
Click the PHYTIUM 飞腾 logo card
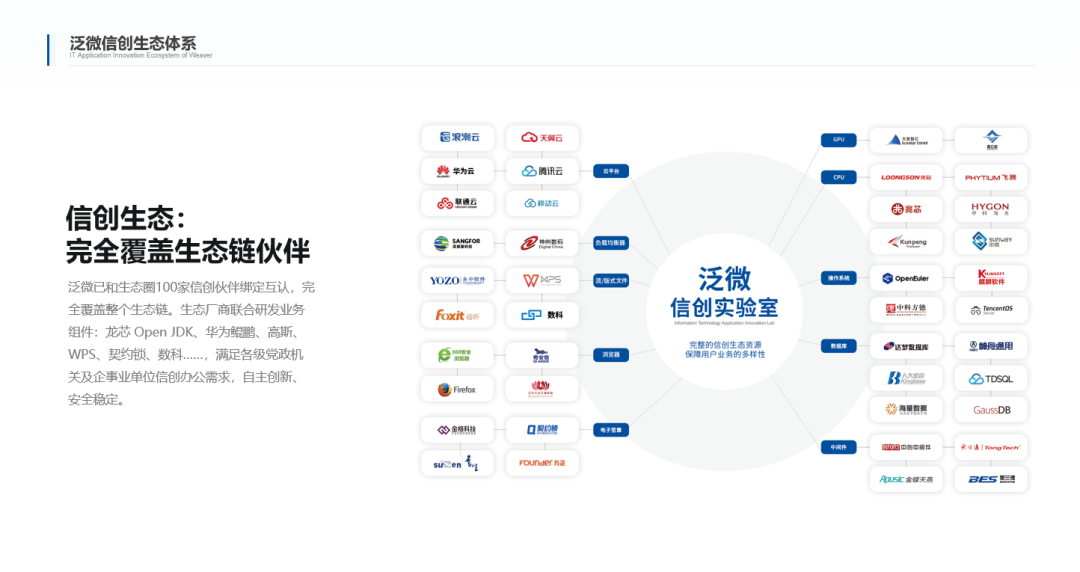click(991, 177)
